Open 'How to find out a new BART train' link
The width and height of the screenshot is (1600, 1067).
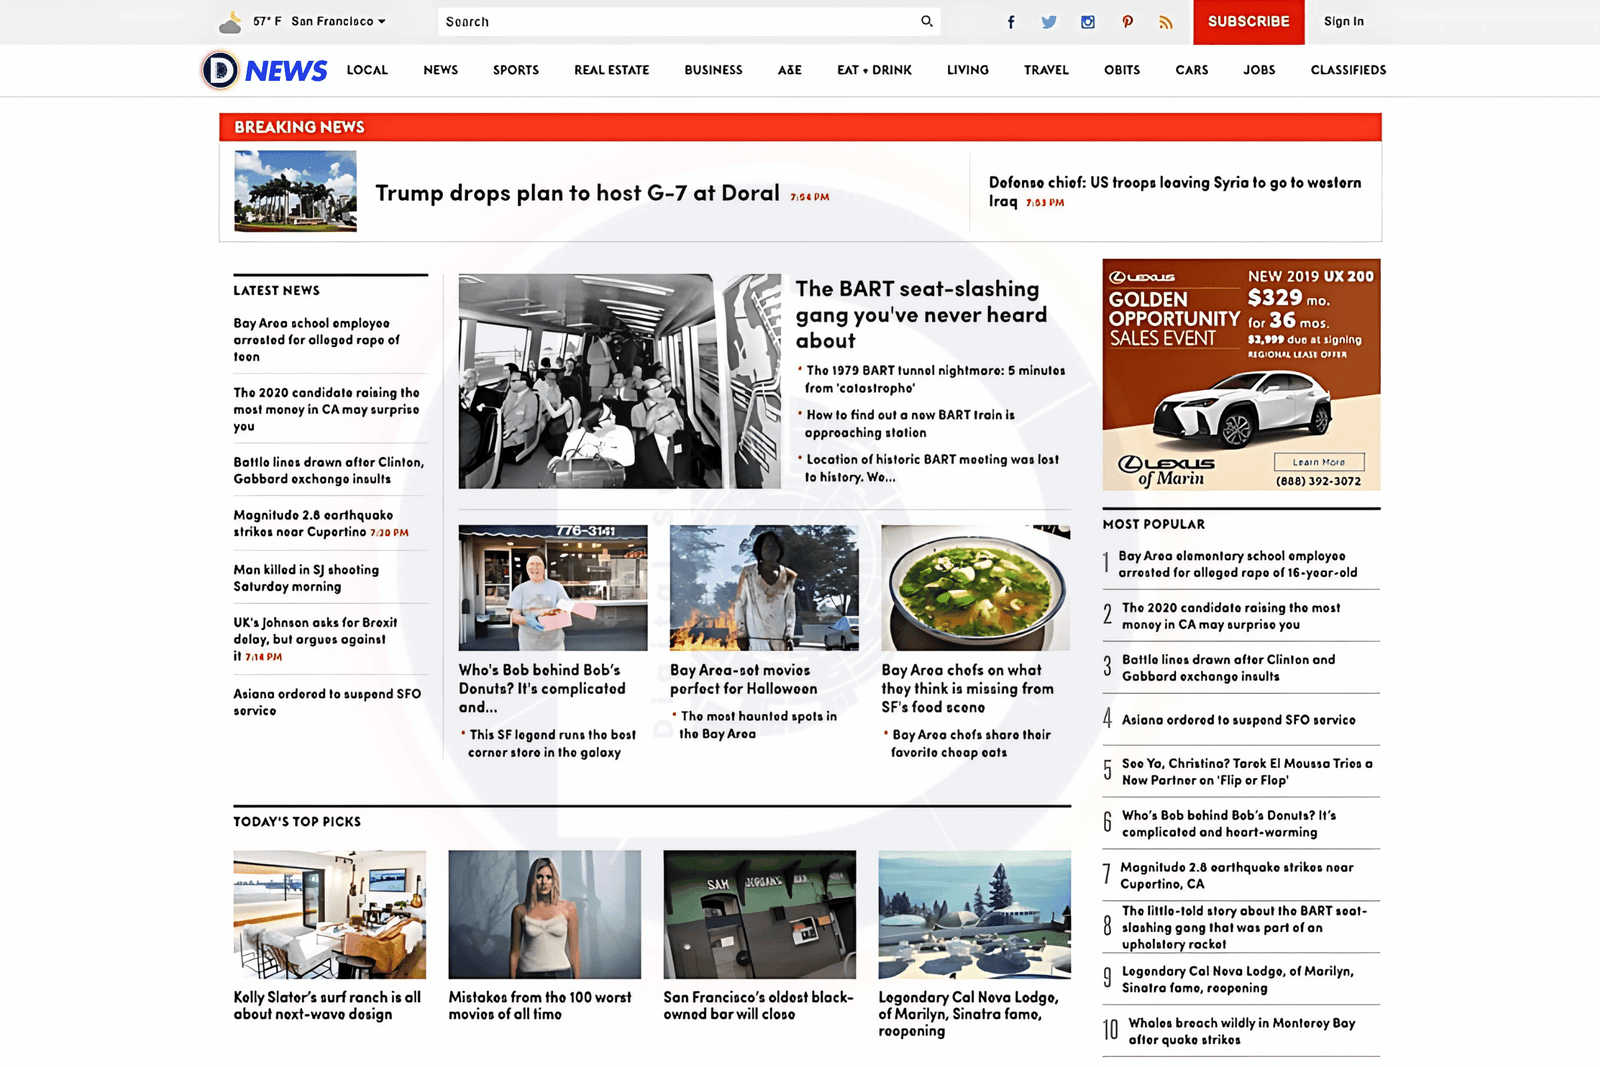pyautogui.click(x=910, y=423)
